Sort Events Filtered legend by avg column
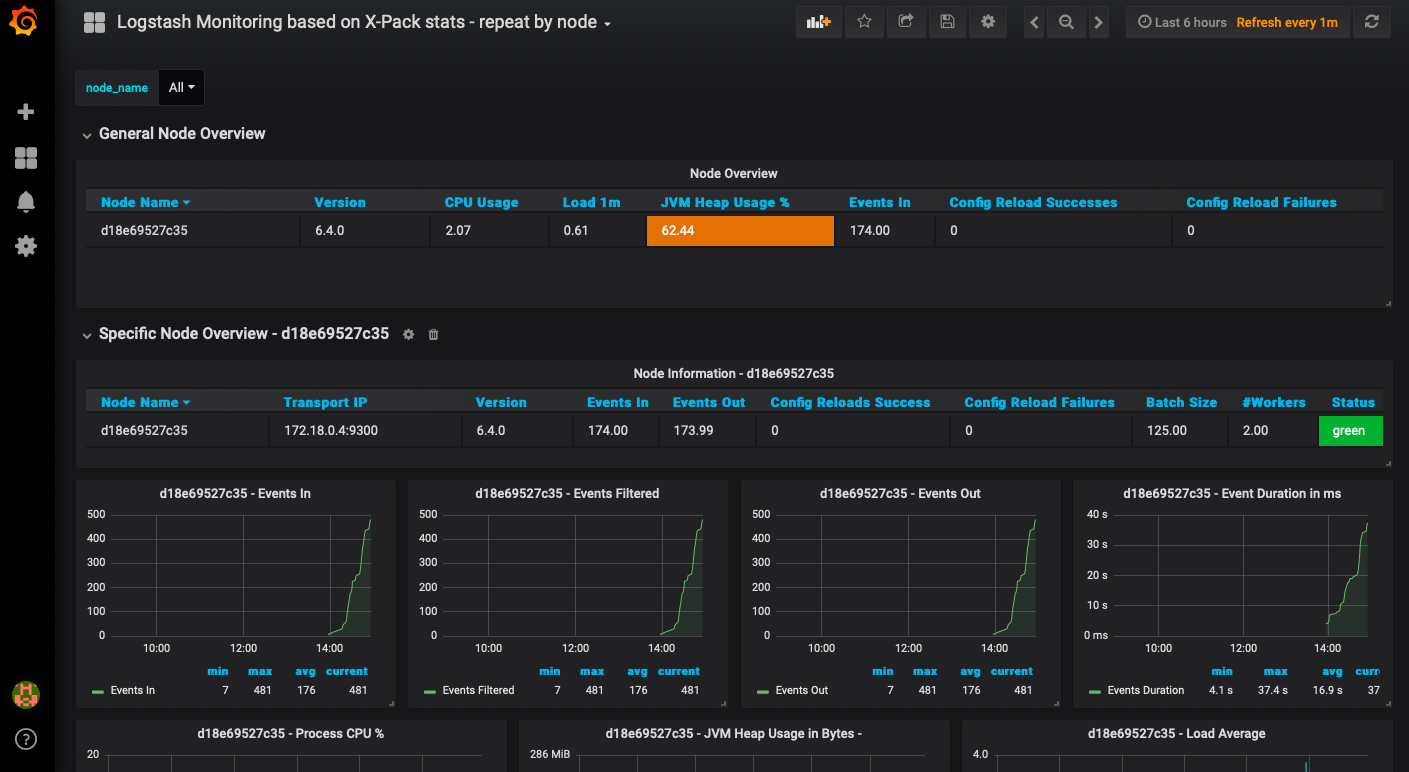Viewport: 1409px width, 772px height. (638, 671)
